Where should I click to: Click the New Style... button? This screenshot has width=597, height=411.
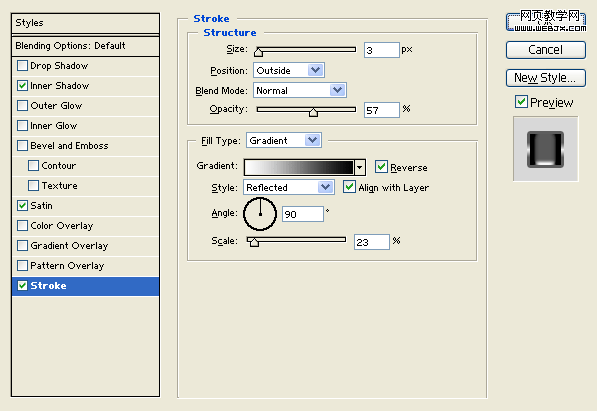point(546,78)
